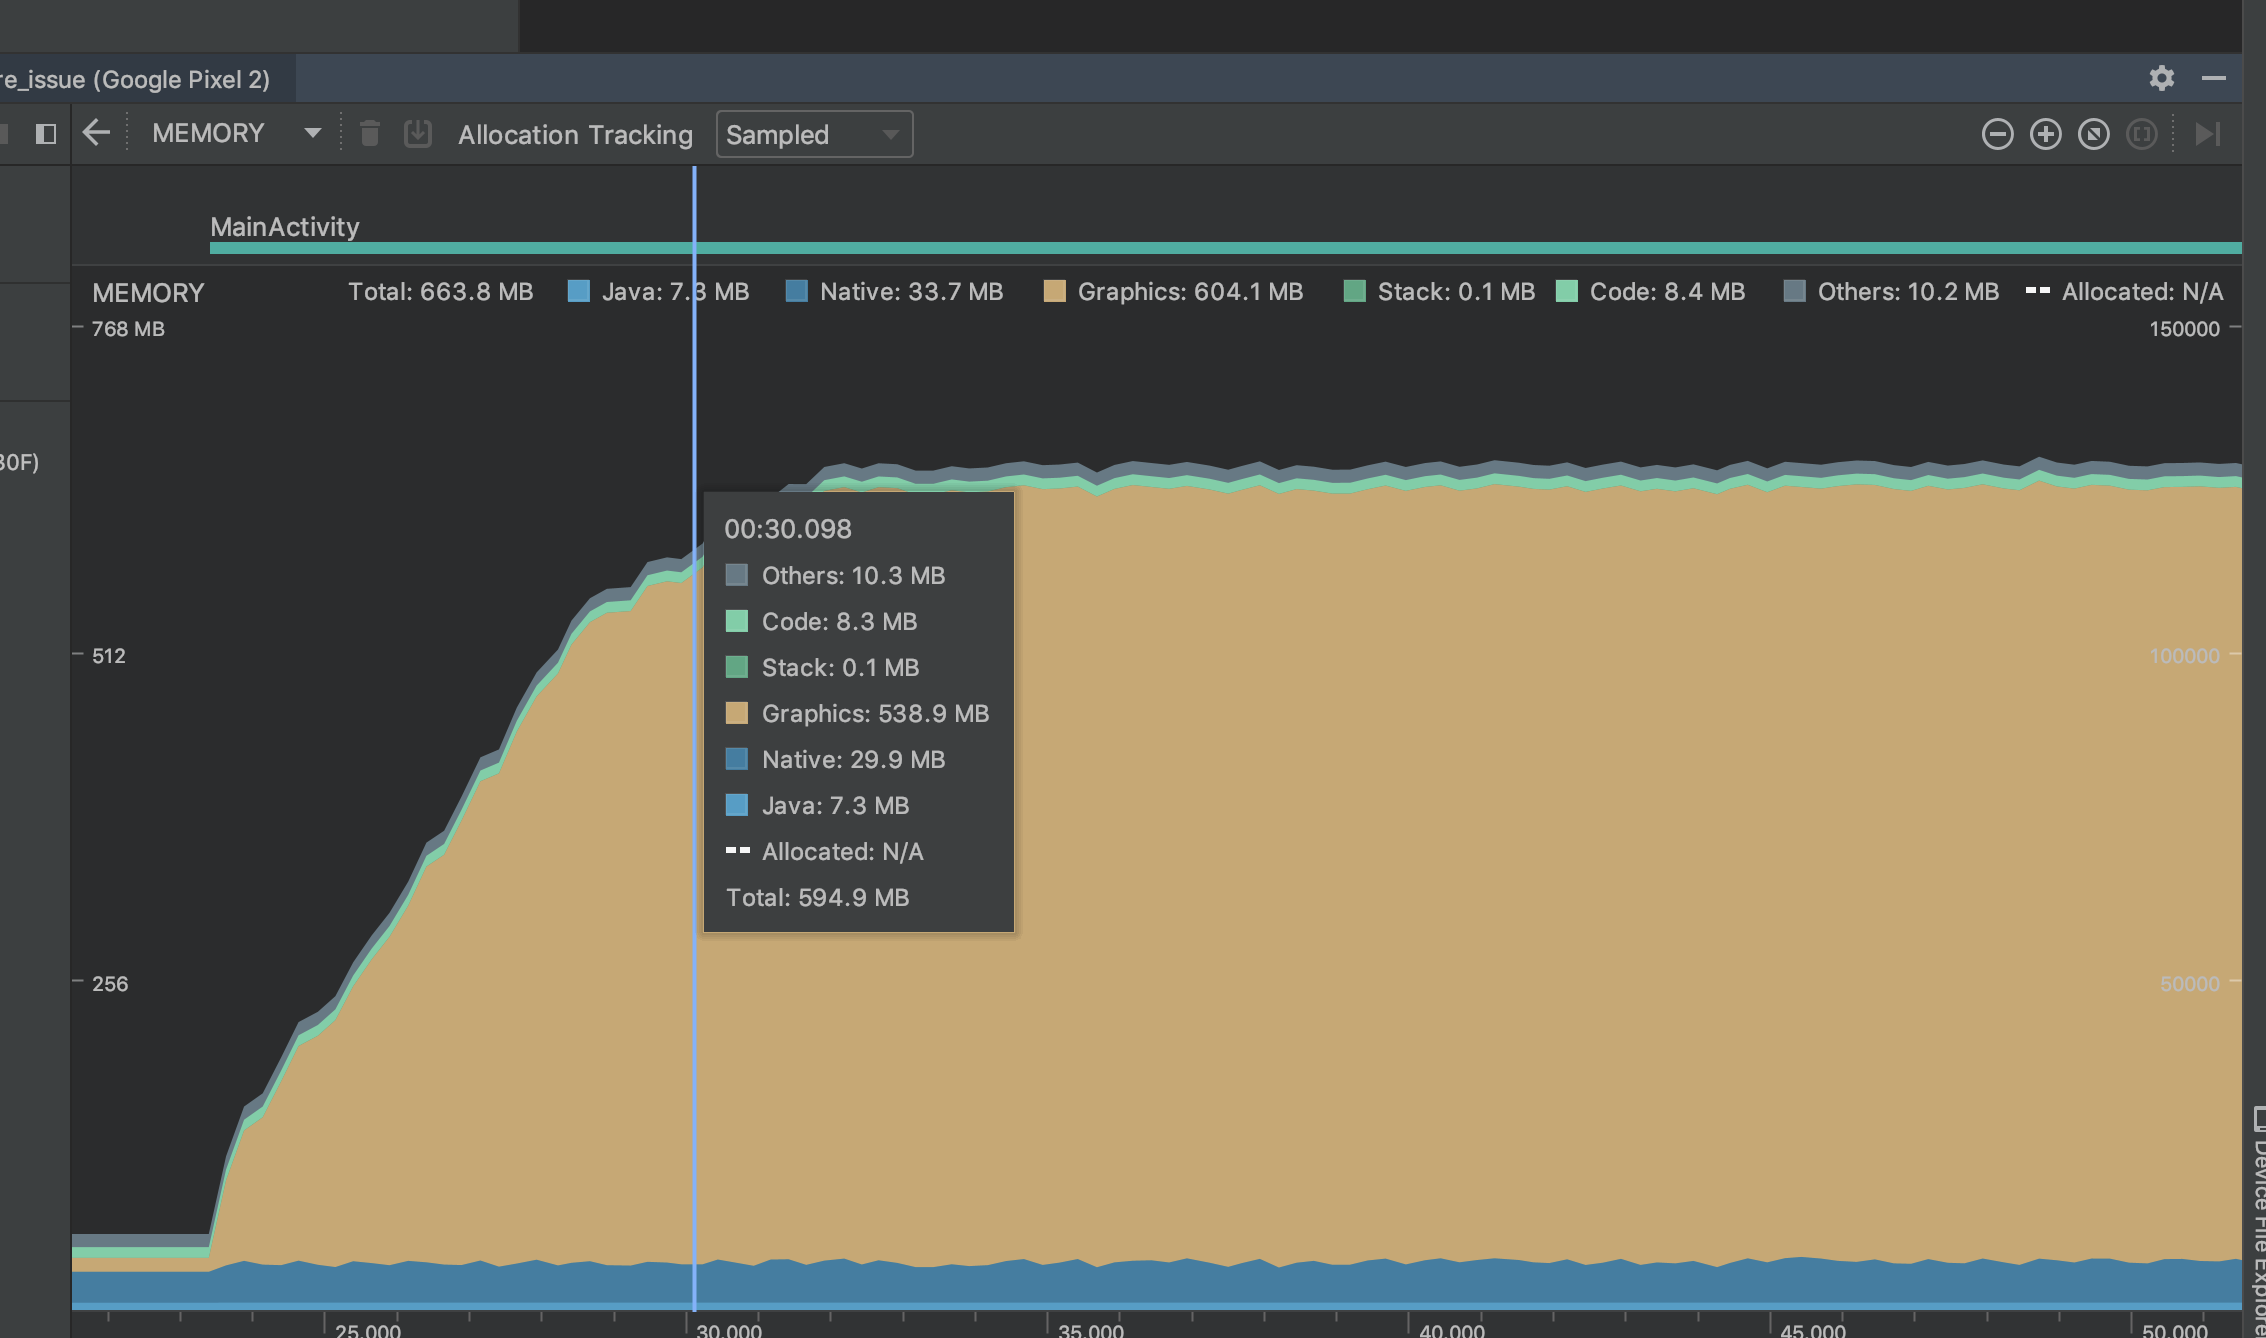Open profiler settings via the gear icon
Image resolution: width=2266 pixels, height=1338 pixels.
click(x=2162, y=79)
